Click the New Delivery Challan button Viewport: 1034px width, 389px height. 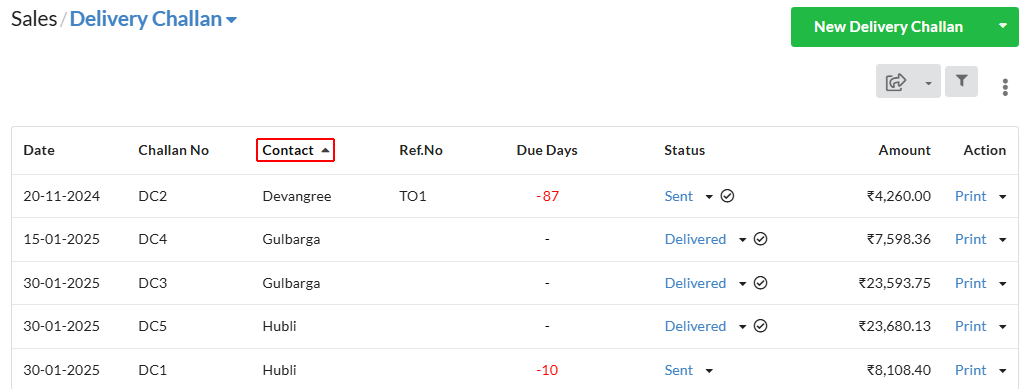[888, 27]
